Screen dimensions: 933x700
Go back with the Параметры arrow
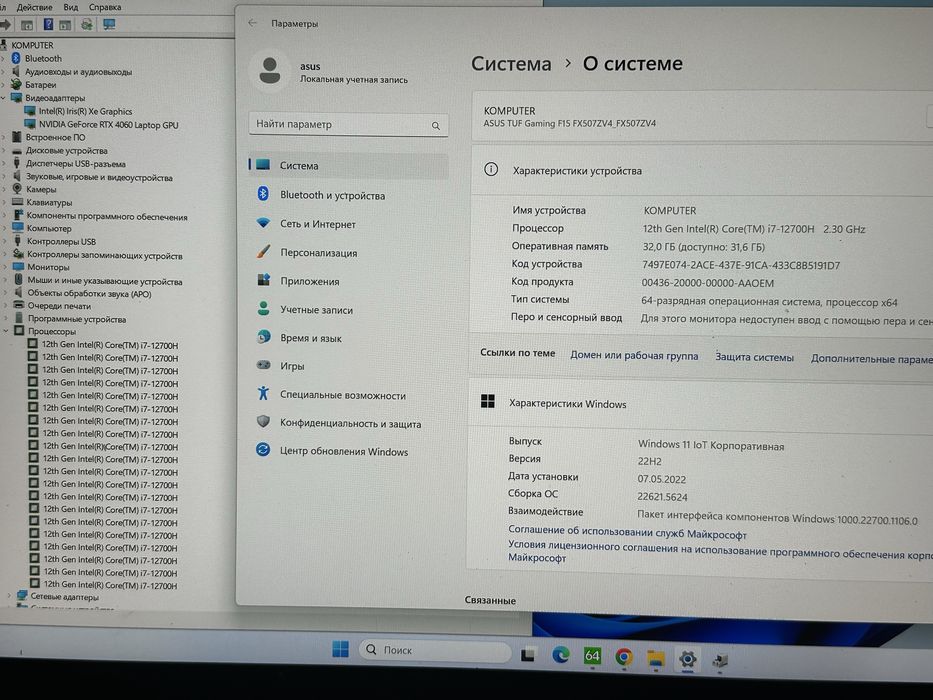(x=253, y=23)
